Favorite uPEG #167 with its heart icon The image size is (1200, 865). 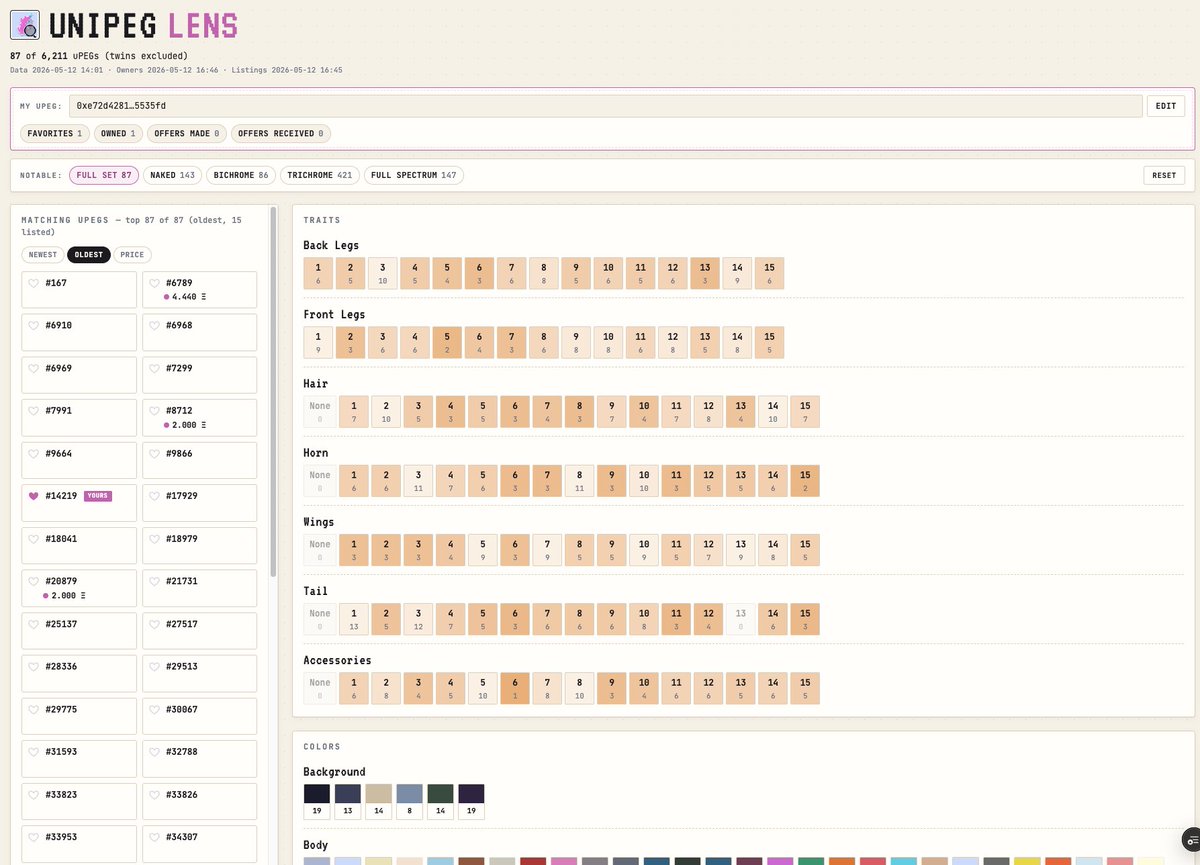(x=34, y=283)
